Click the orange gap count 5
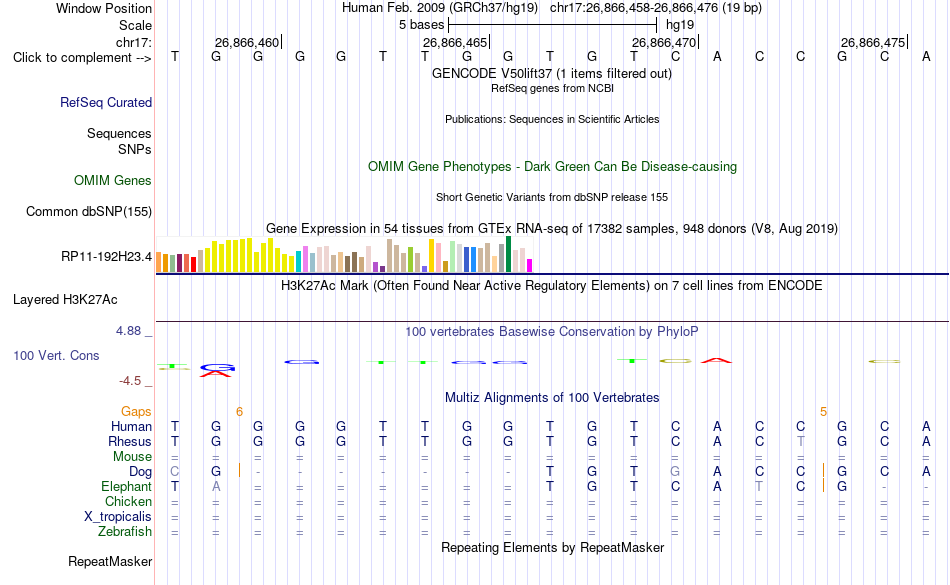This screenshot has height=585, width=950. coord(823,412)
